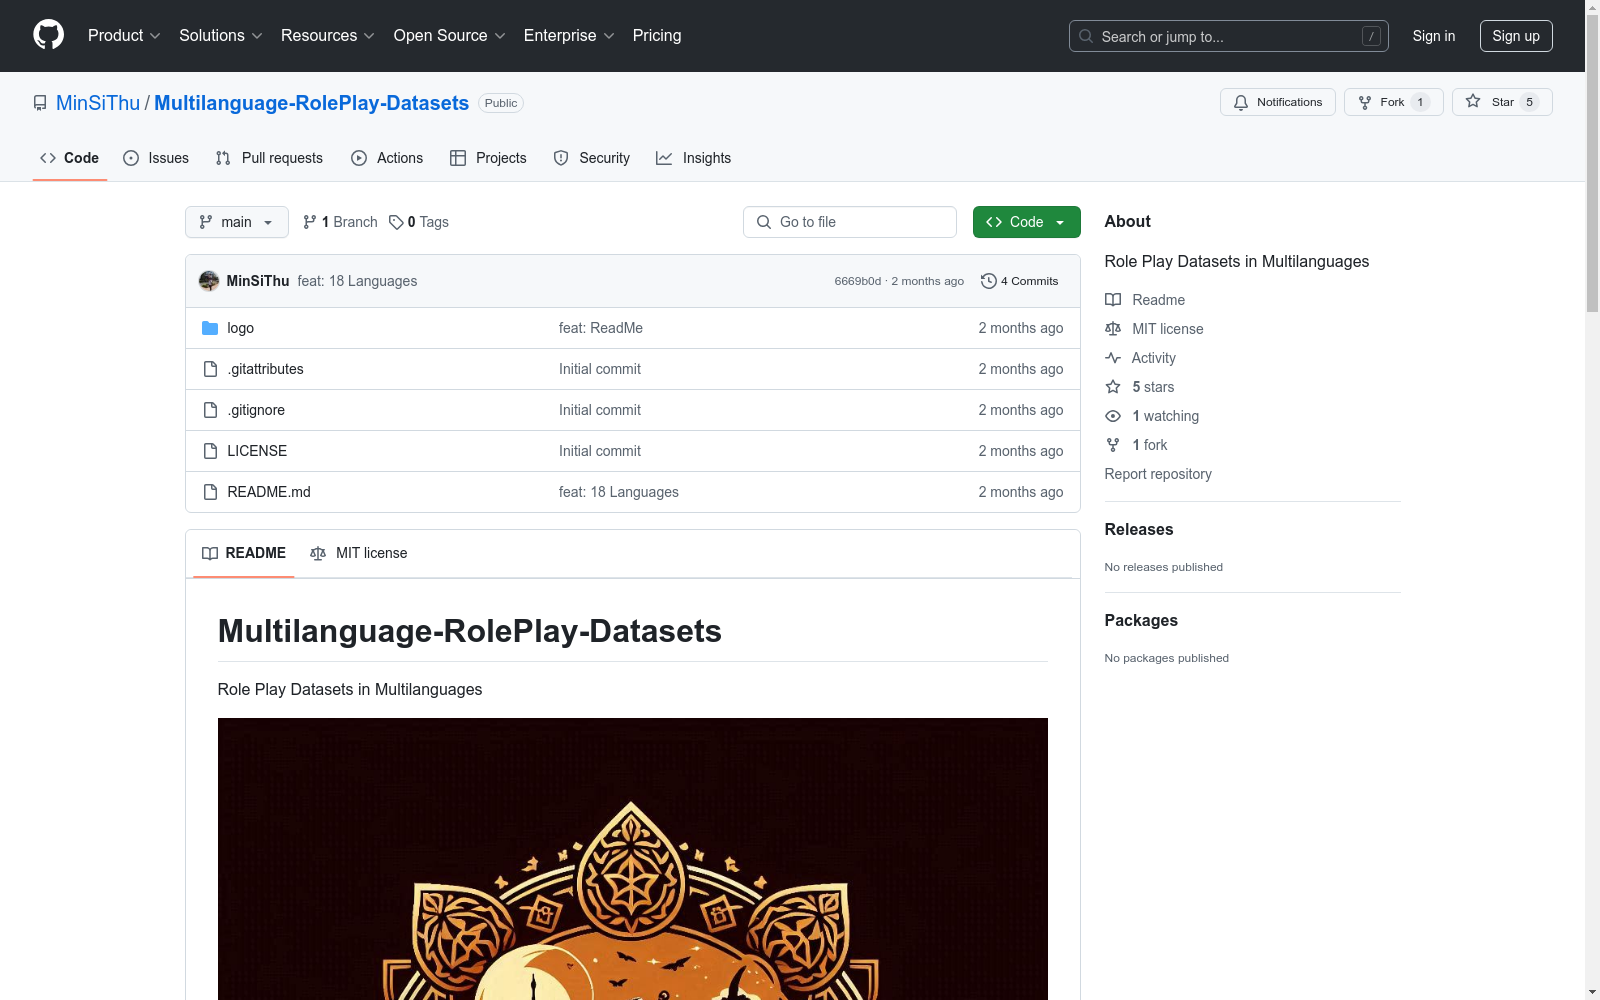Open README.md's feat: 18 Languages commit message
This screenshot has height=1000, width=1600.
pyautogui.click(x=619, y=492)
